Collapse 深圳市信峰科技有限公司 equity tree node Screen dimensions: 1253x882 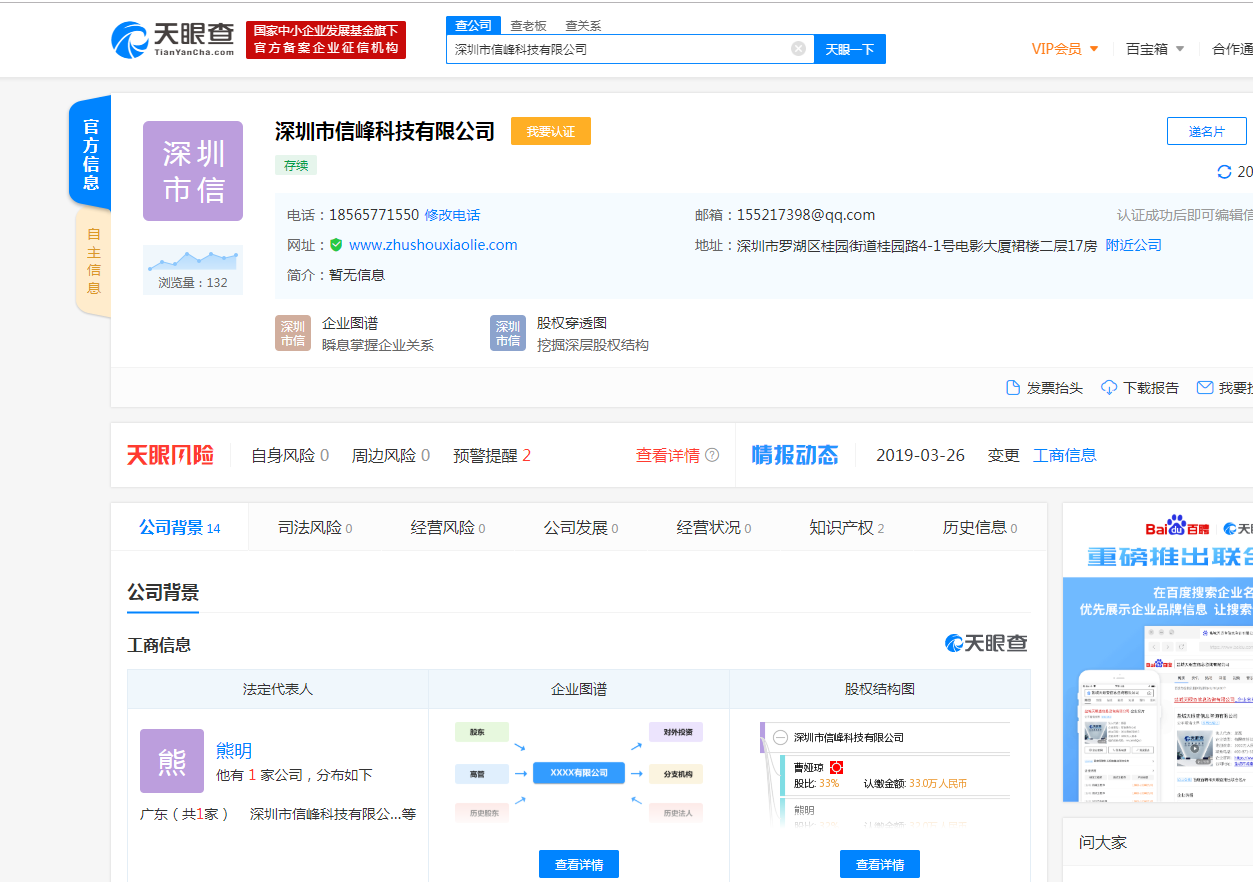coord(780,738)
